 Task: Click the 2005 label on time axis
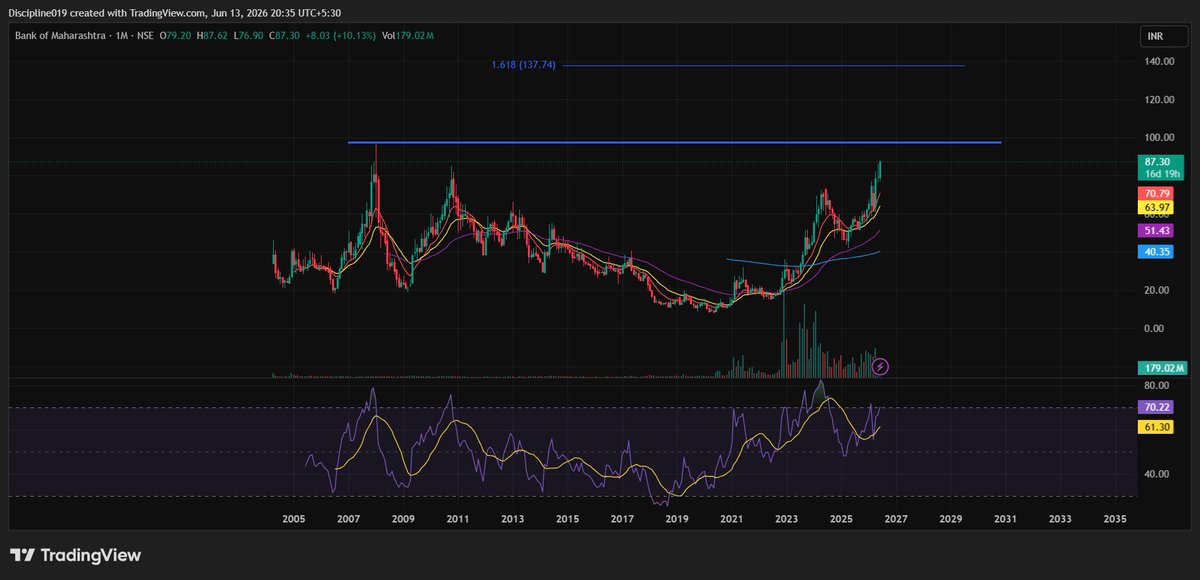click(294, 519)
